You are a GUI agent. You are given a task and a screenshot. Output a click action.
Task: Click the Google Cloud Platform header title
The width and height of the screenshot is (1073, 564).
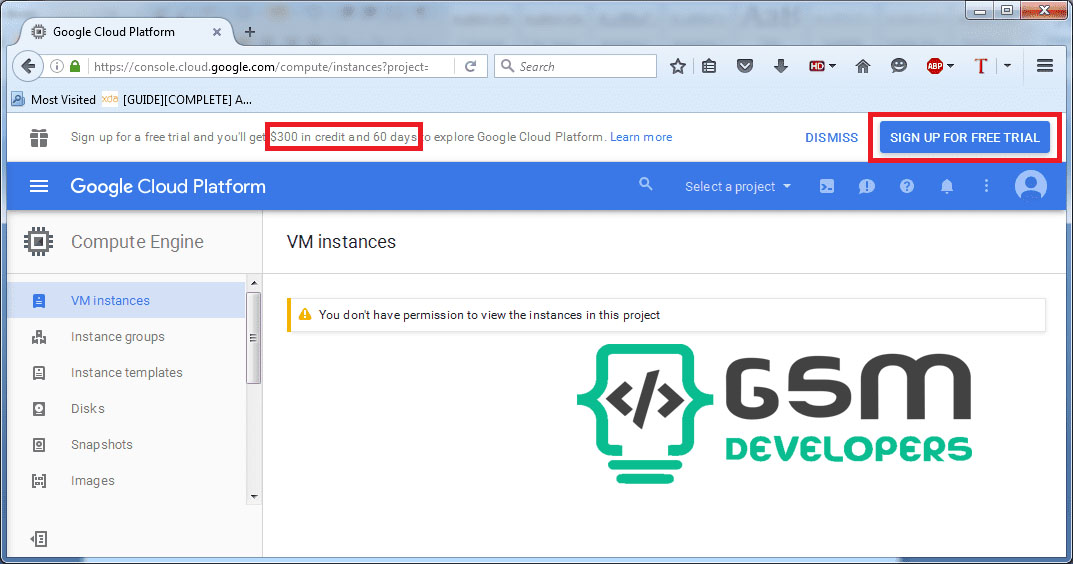coord(168,186)
